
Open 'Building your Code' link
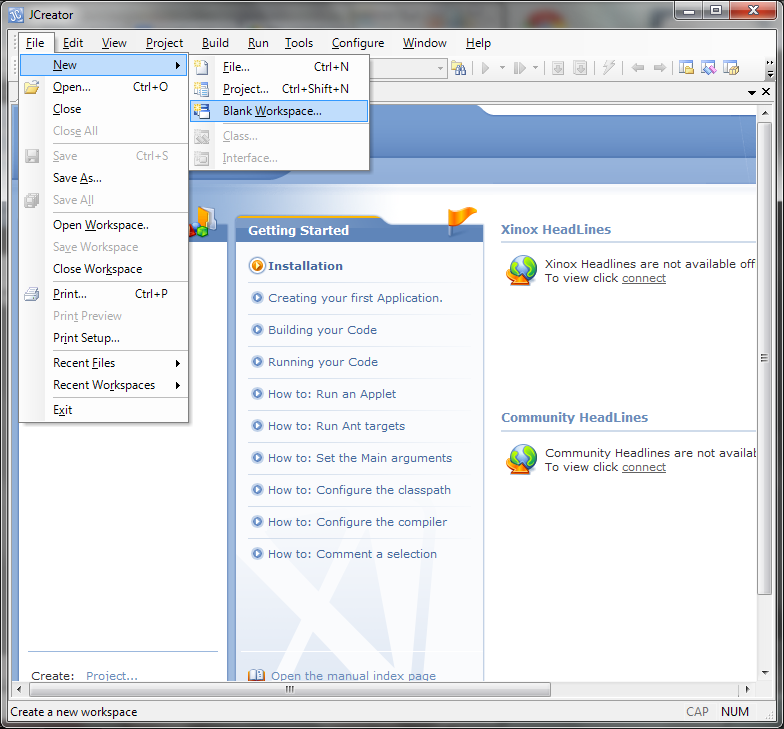[322, 330]
